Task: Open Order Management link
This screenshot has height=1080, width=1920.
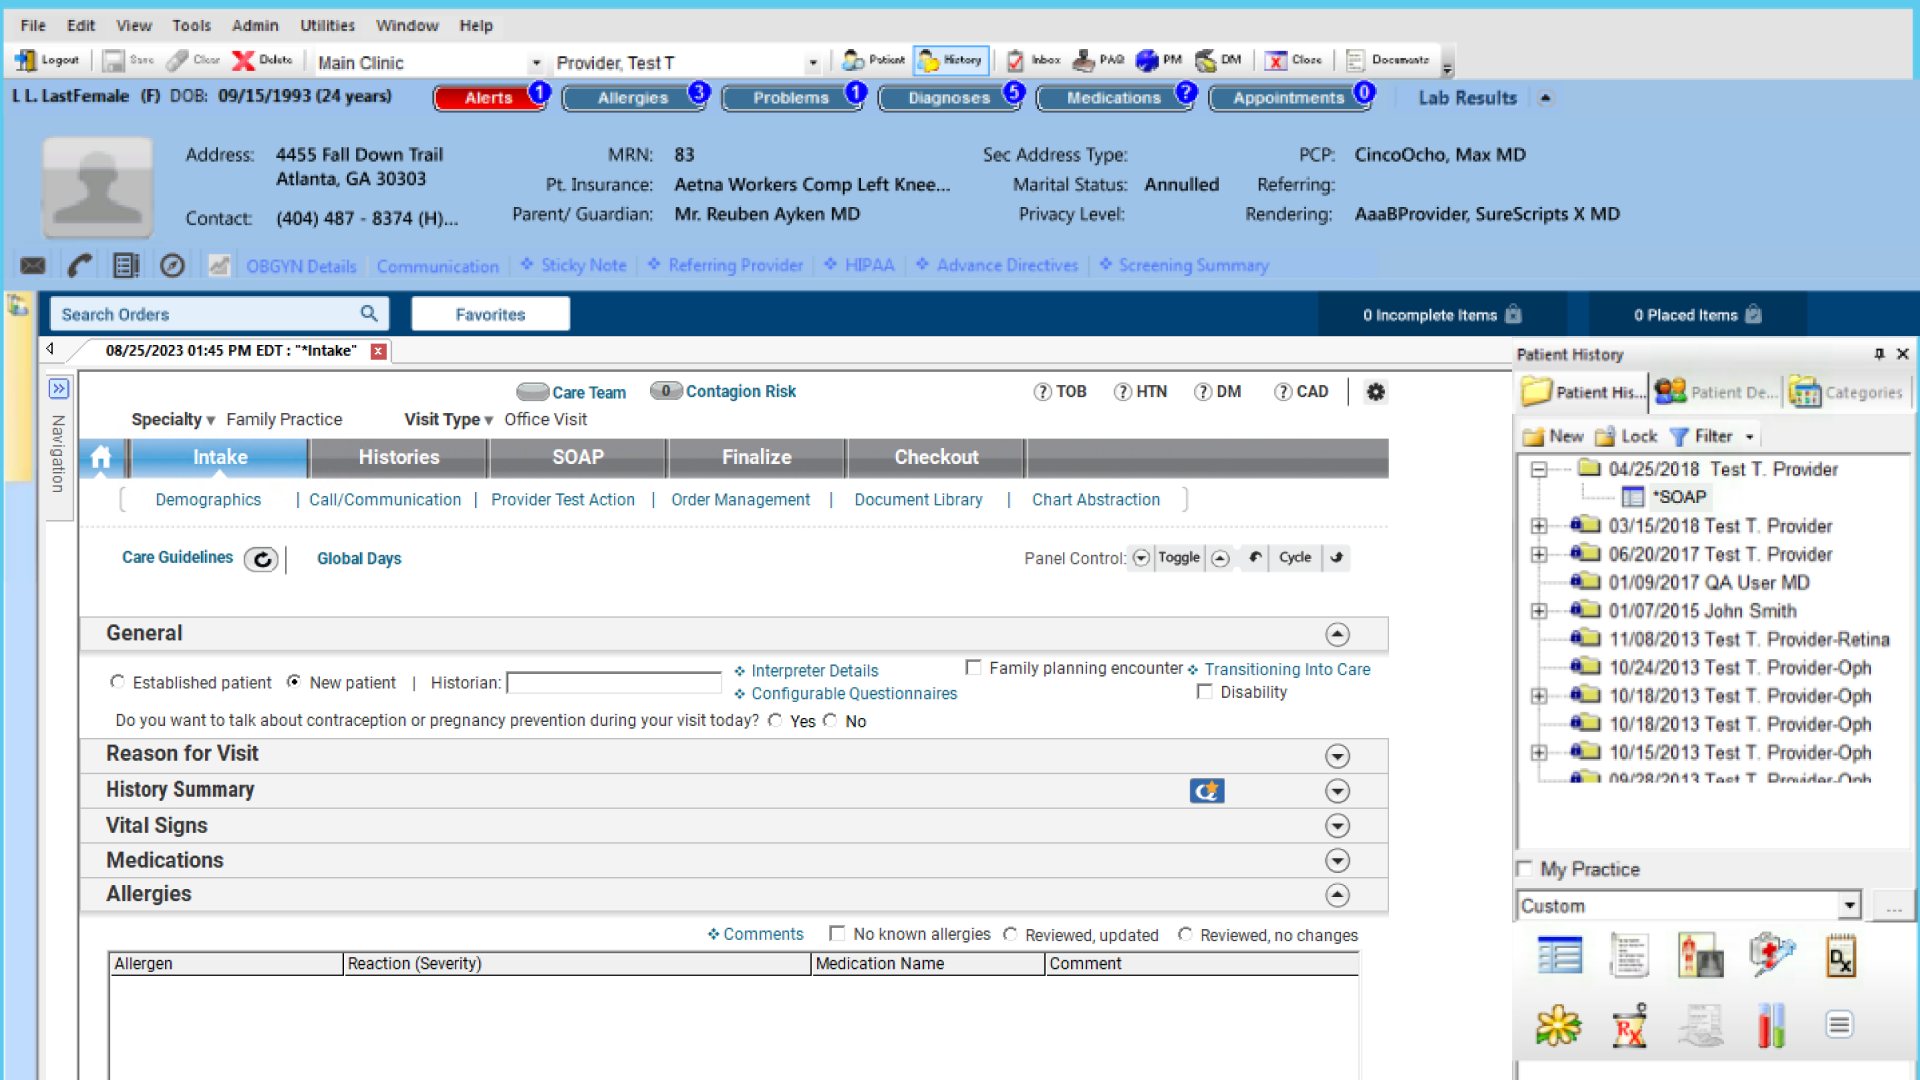Action: 740,500
